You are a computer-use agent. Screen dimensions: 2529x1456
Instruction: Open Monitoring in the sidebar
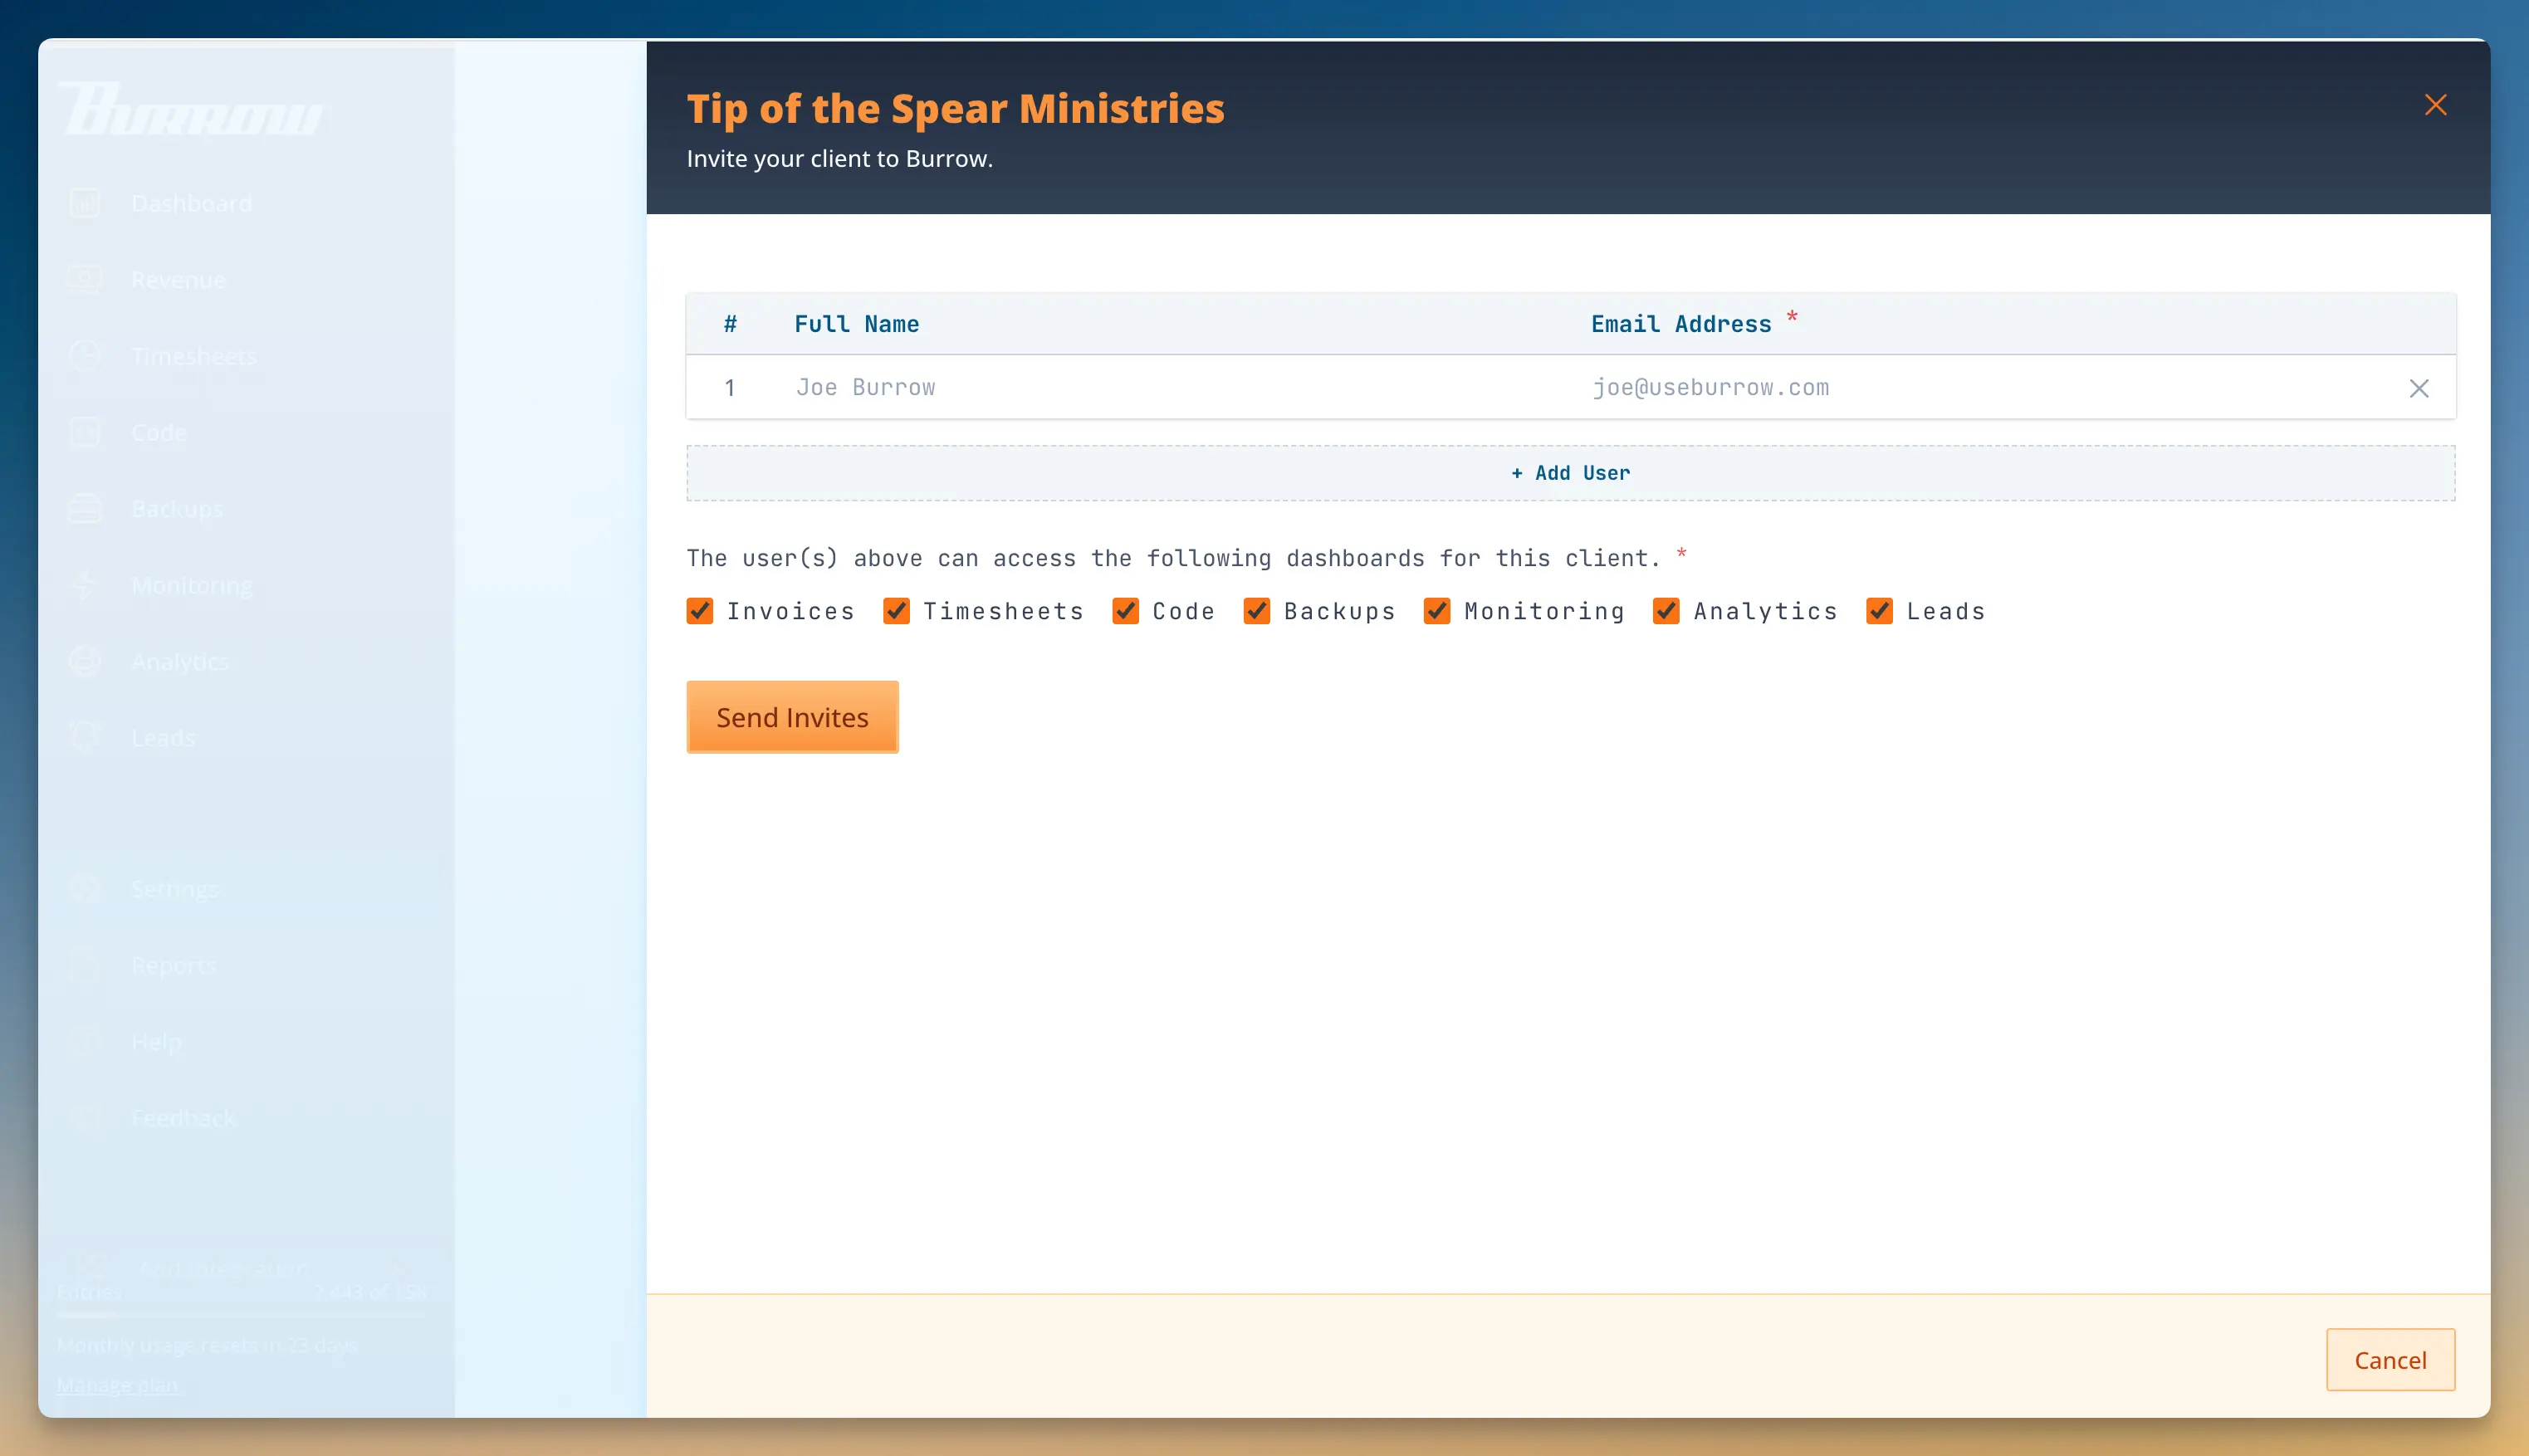pos(192,586)
